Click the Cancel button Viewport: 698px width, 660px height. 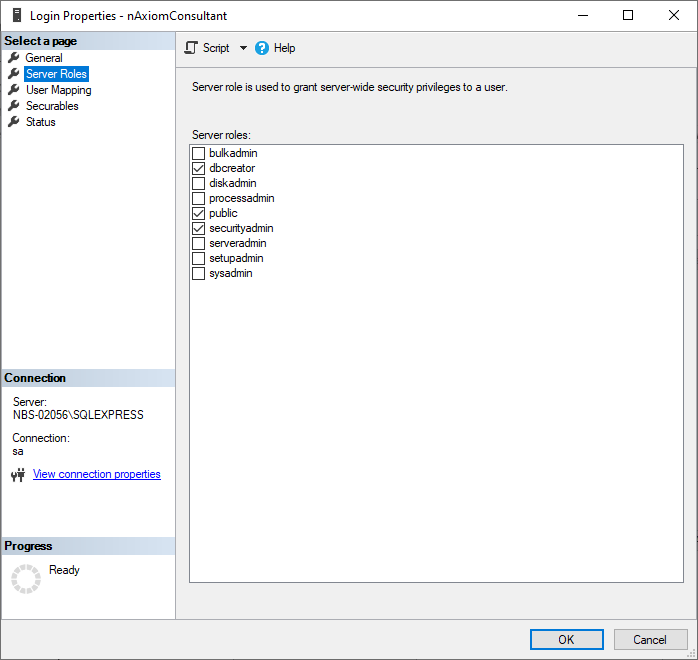650,639
